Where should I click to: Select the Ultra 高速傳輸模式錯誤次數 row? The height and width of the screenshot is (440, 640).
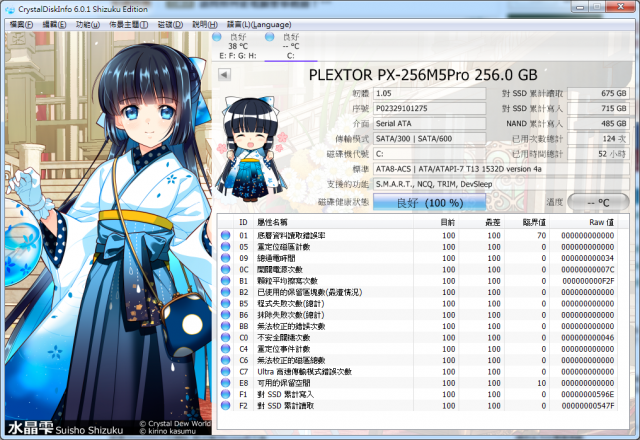[x=417, y=371]
